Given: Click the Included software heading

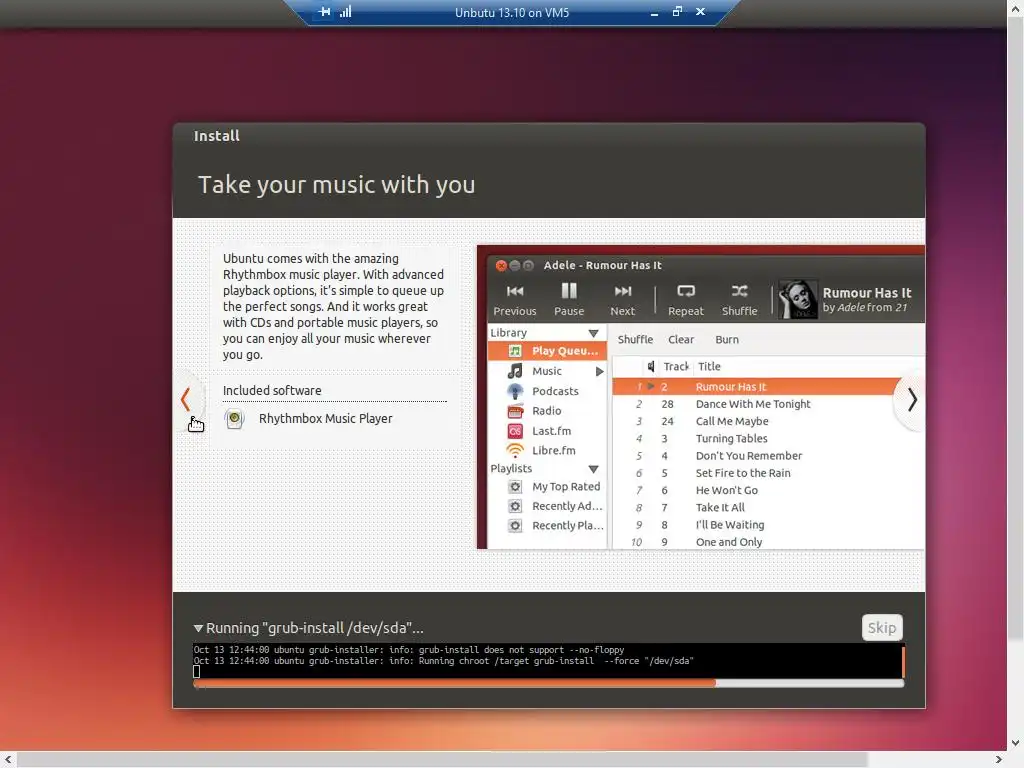Looking at the screenshot, I should (272, 391).
